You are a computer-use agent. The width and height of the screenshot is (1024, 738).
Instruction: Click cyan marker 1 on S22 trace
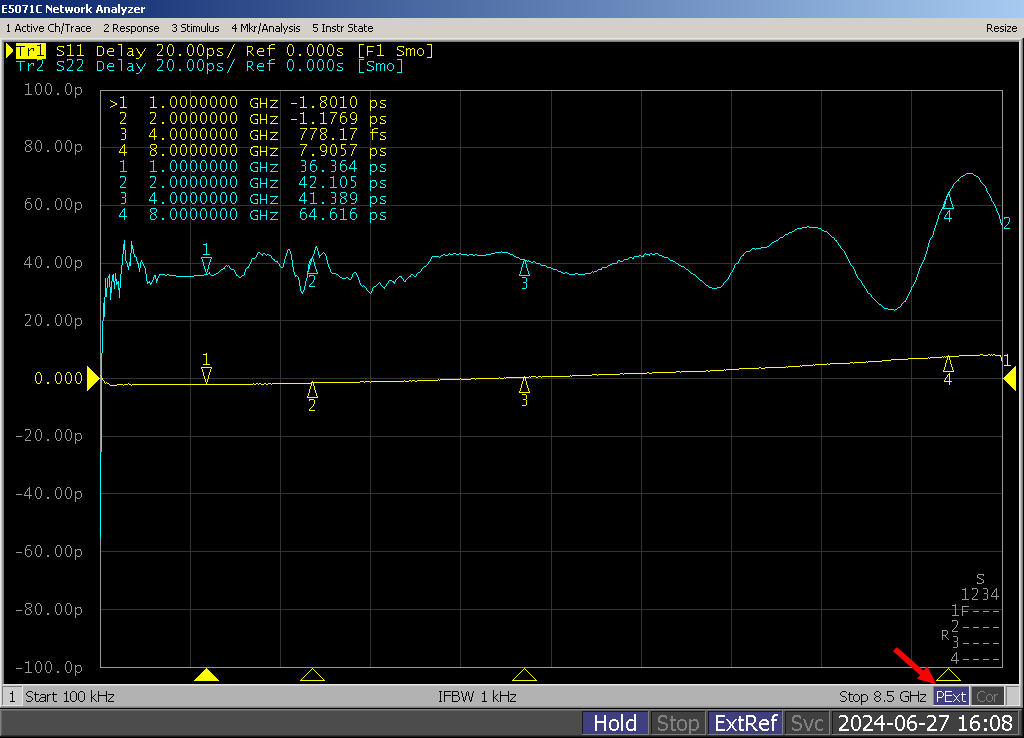tap(206, 264)
